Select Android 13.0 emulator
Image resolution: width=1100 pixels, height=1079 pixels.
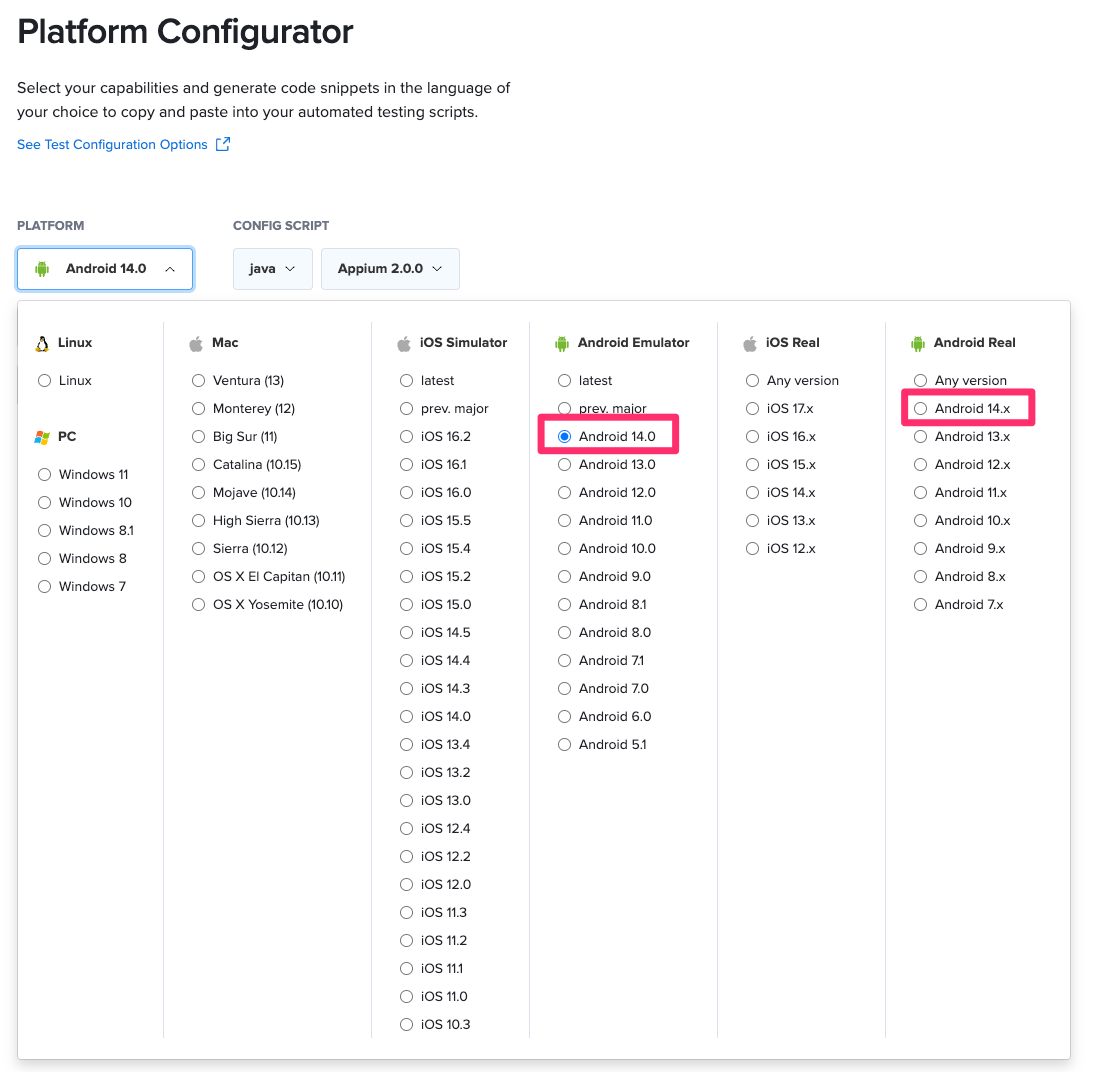[x=564, y=464]
